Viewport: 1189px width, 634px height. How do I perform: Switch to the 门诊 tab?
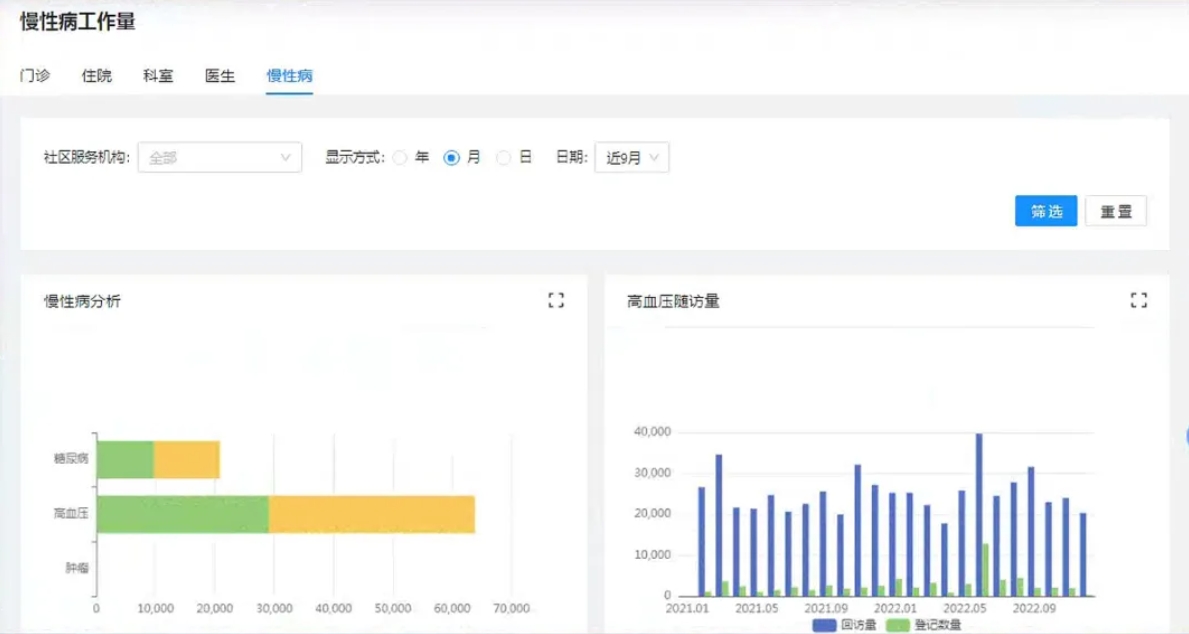35,76
